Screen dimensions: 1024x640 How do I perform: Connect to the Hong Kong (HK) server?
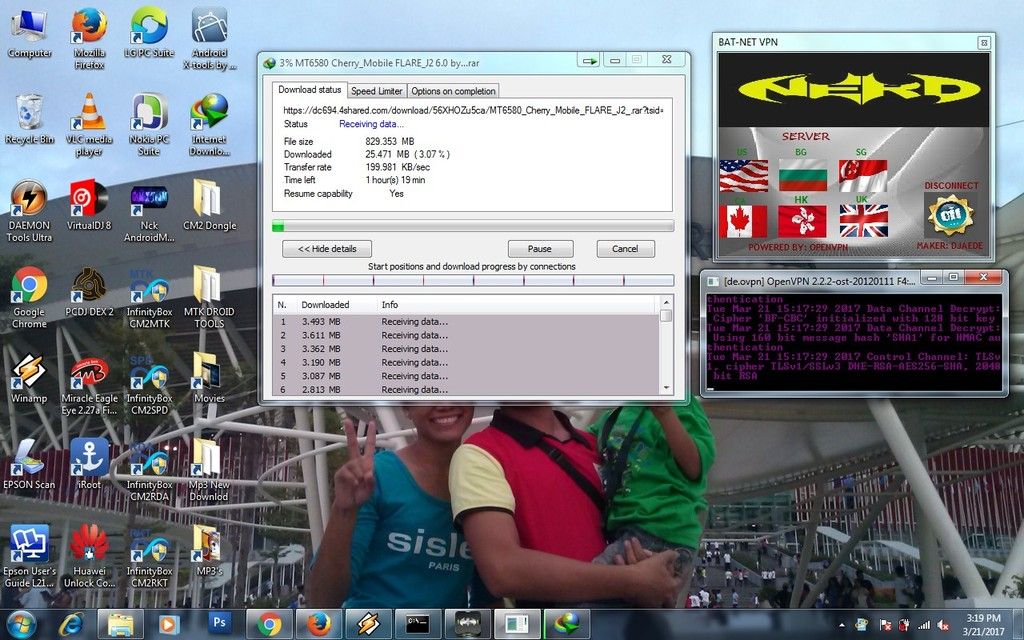coord(802,221)
